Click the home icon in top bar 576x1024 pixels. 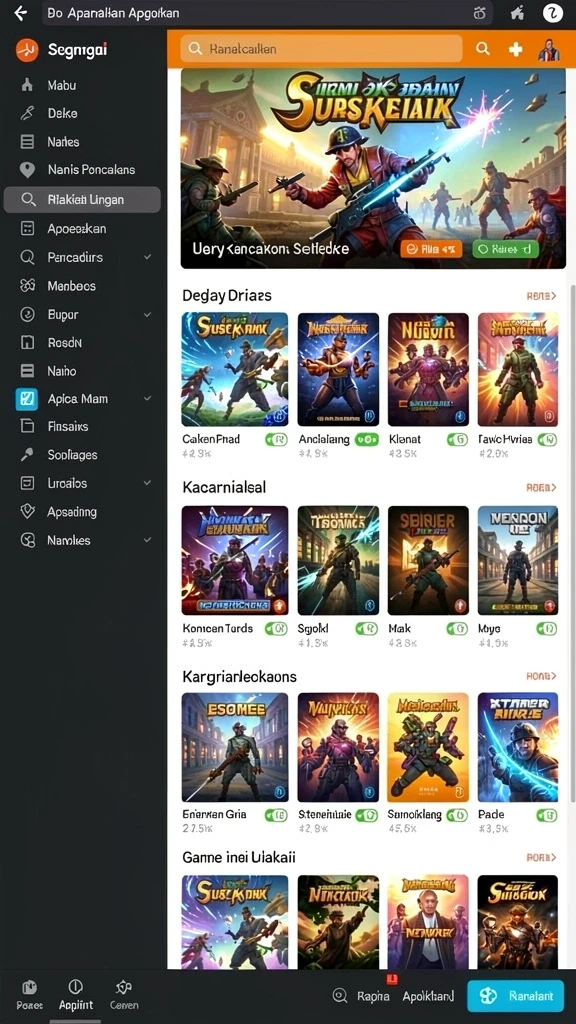point(517,12)
